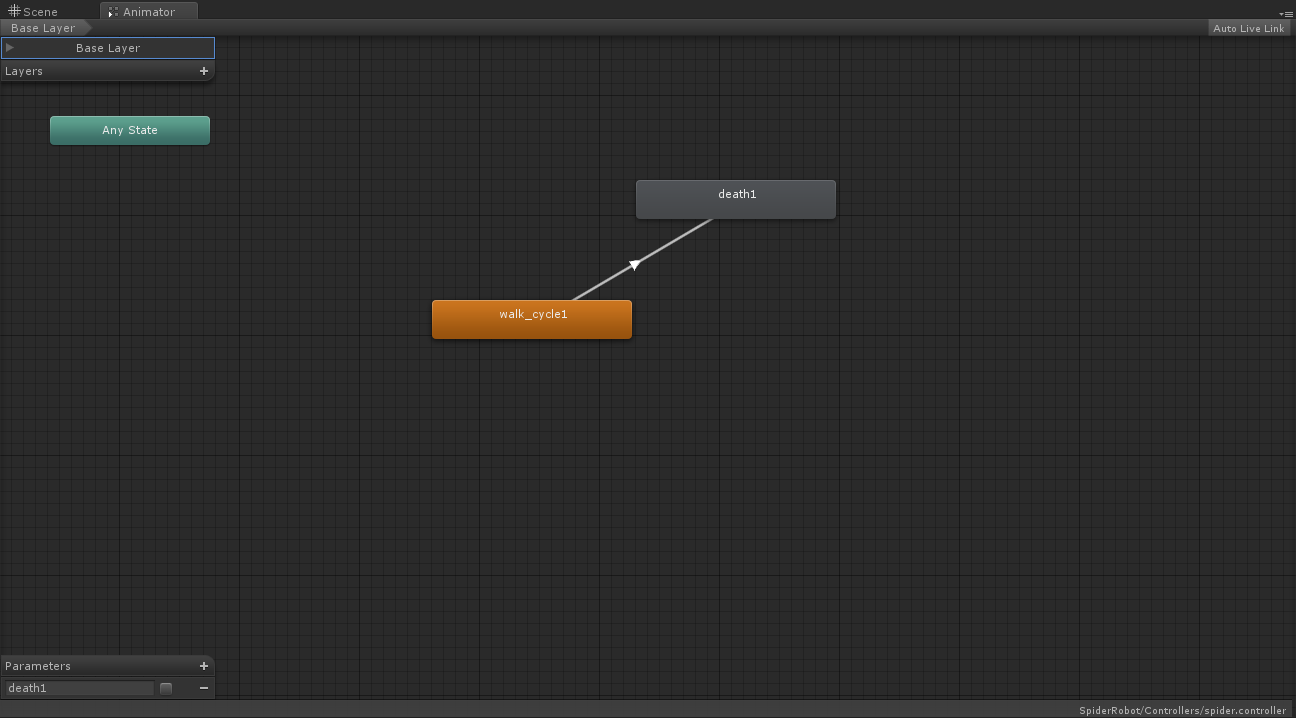Click the death1 parameter name field
The height and width of the screenshot is (718, 1296).
[x=79, y=688]
